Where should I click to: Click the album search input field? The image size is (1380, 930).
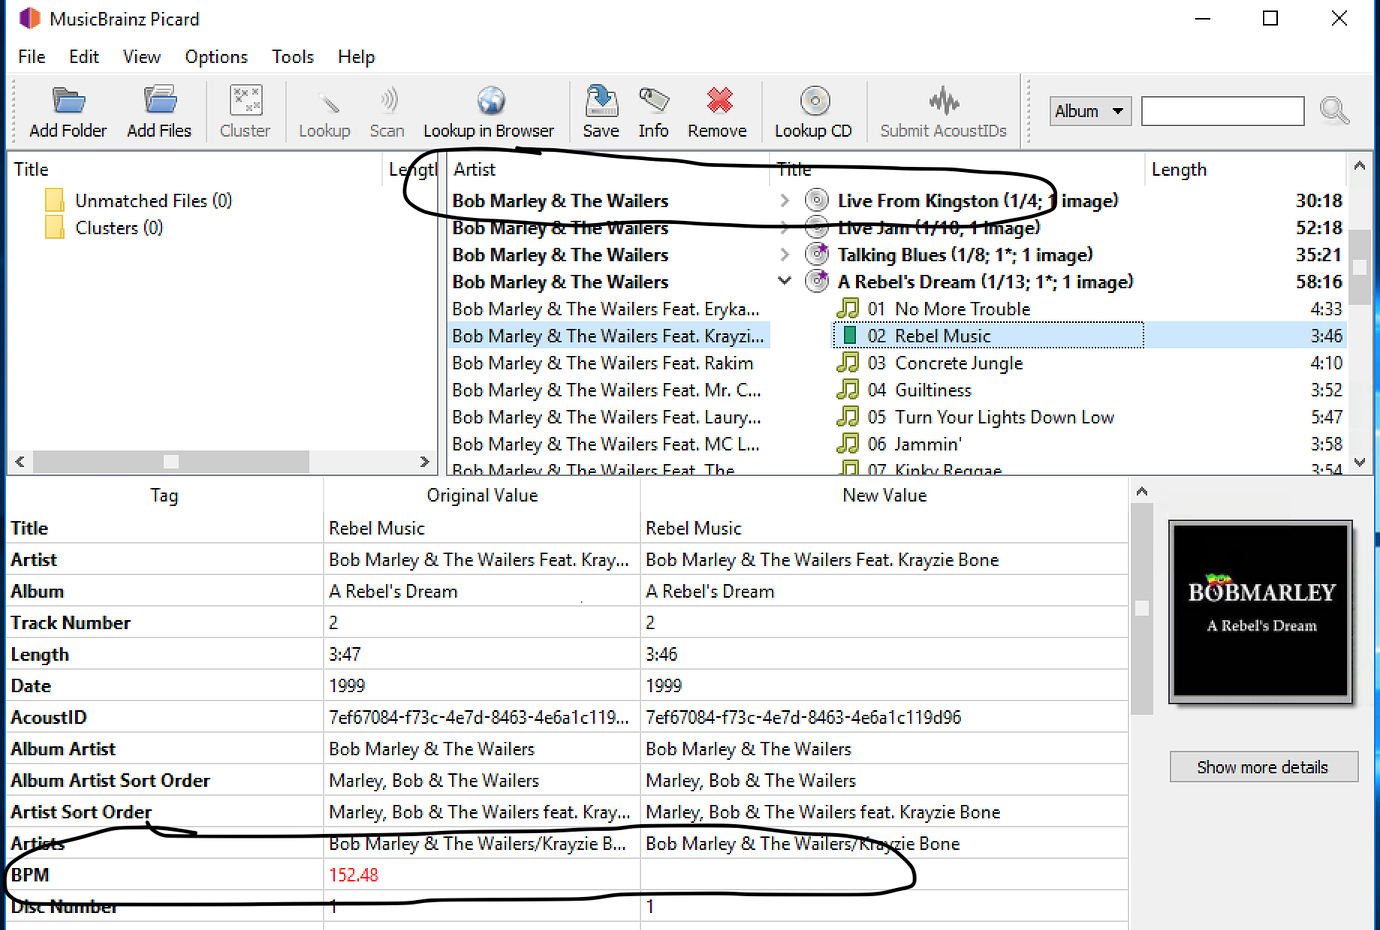click(x=1223, y=111)
